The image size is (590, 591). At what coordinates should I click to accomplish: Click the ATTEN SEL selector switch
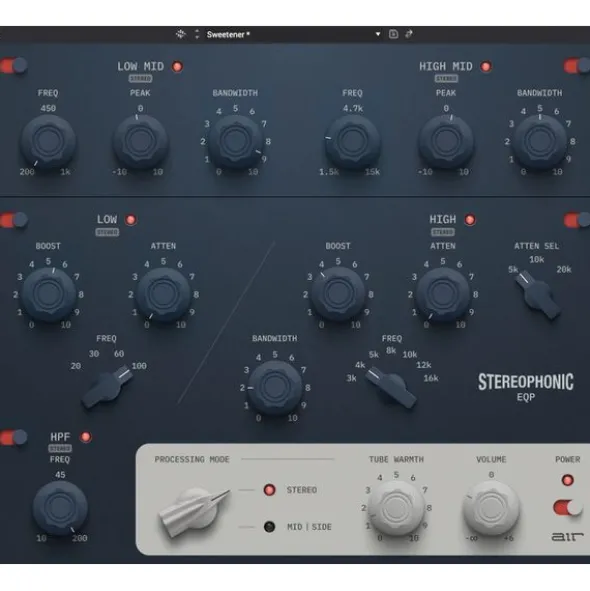tap(537, 296)
